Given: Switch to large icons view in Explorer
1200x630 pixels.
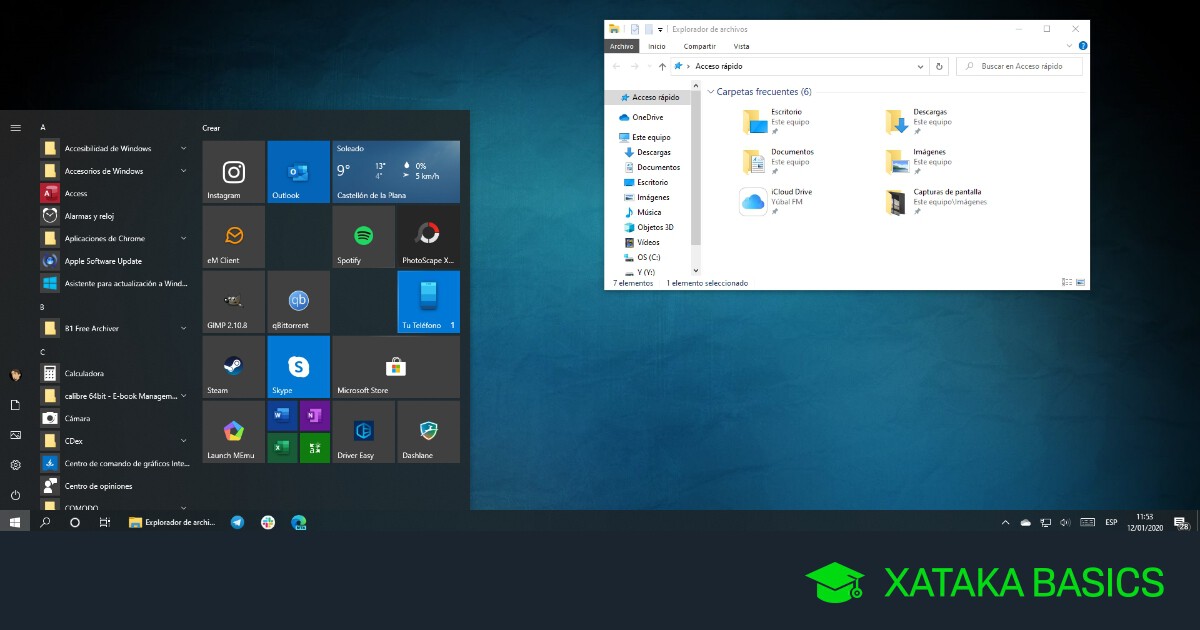Looking at the screenshot, I should tap(1080, 283).
